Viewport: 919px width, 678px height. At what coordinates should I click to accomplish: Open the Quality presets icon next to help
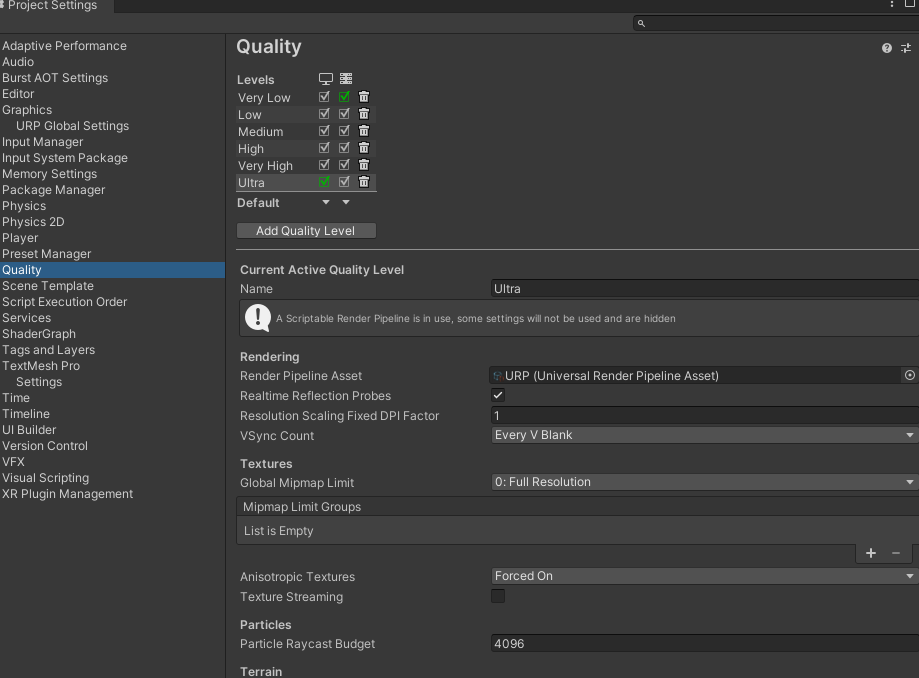[x=906, y=47]
